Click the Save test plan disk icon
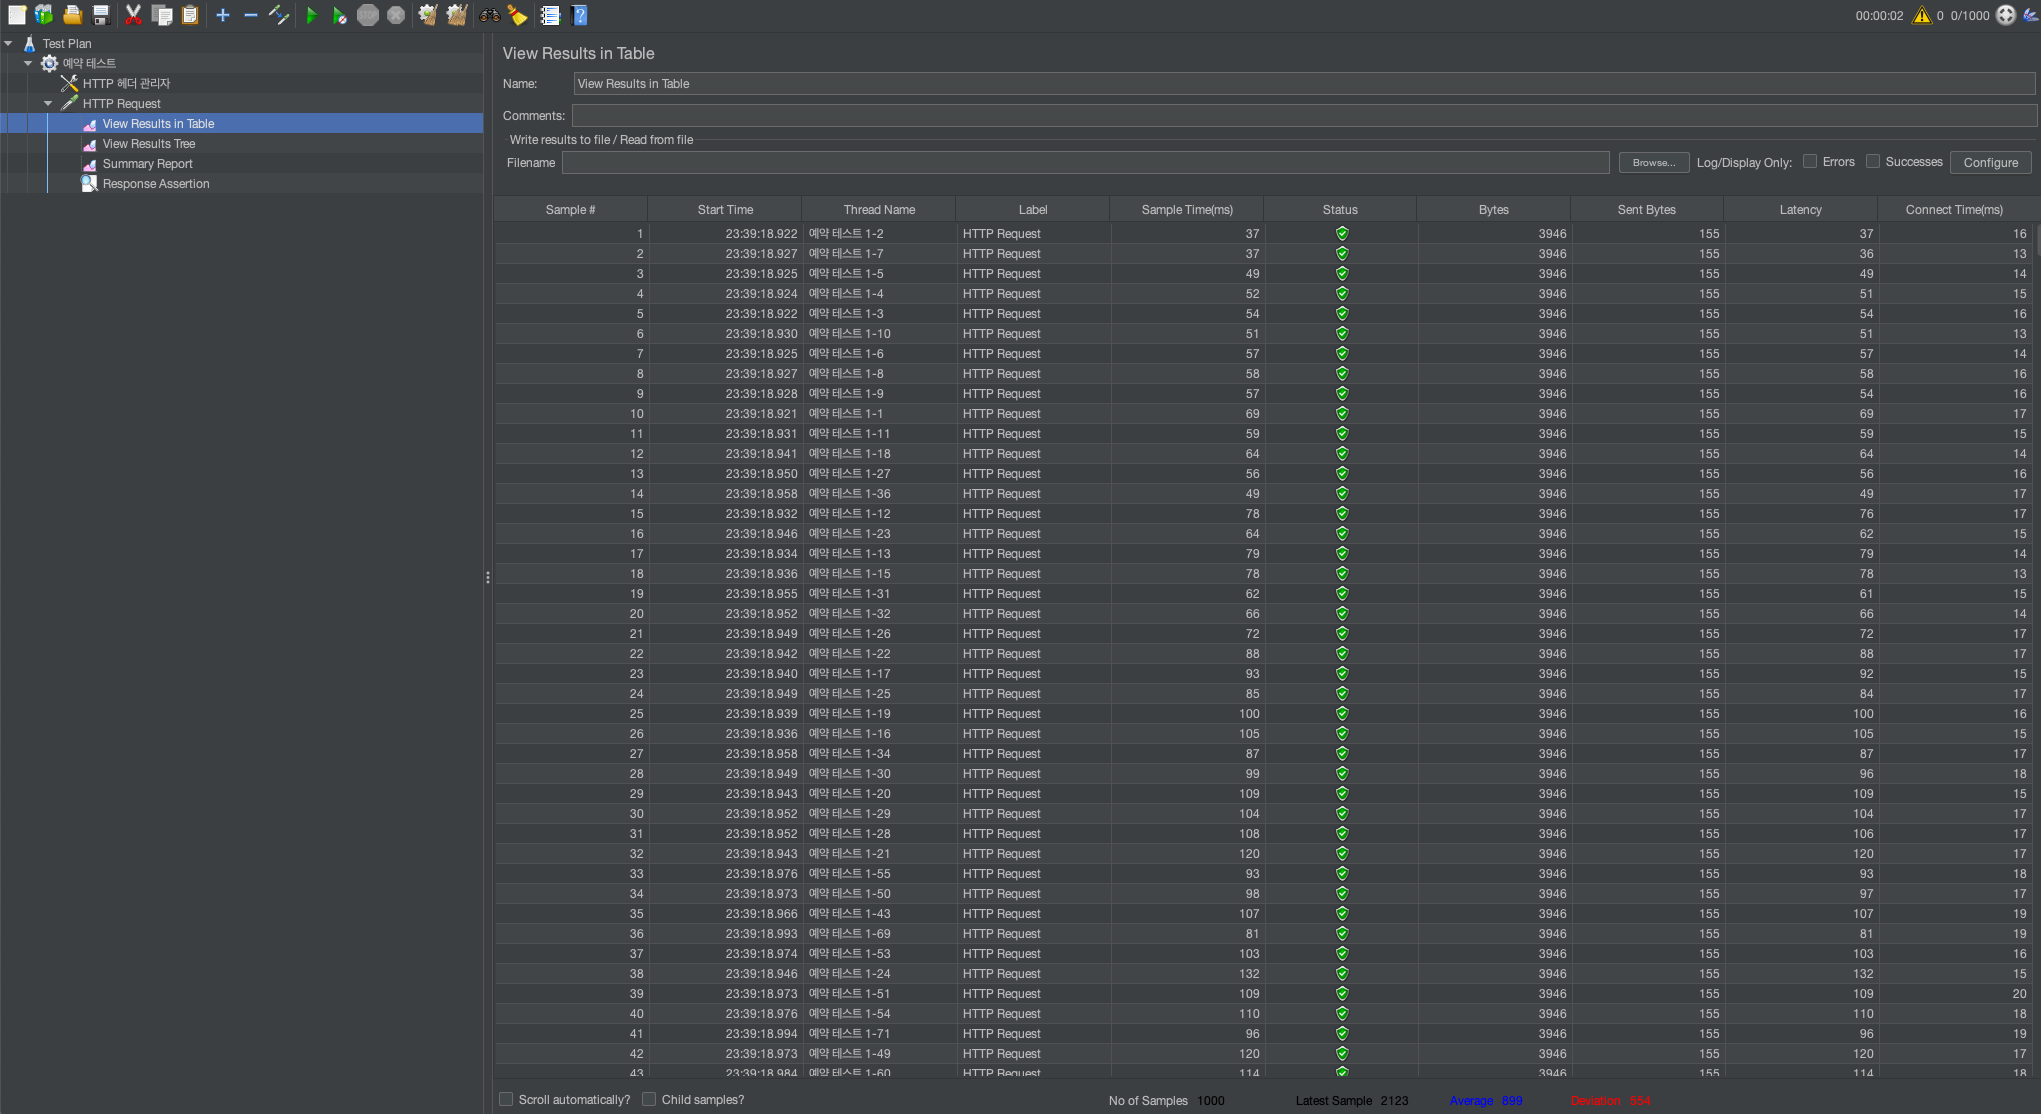The image size is (2041, 1114). (x=101, y=15)
